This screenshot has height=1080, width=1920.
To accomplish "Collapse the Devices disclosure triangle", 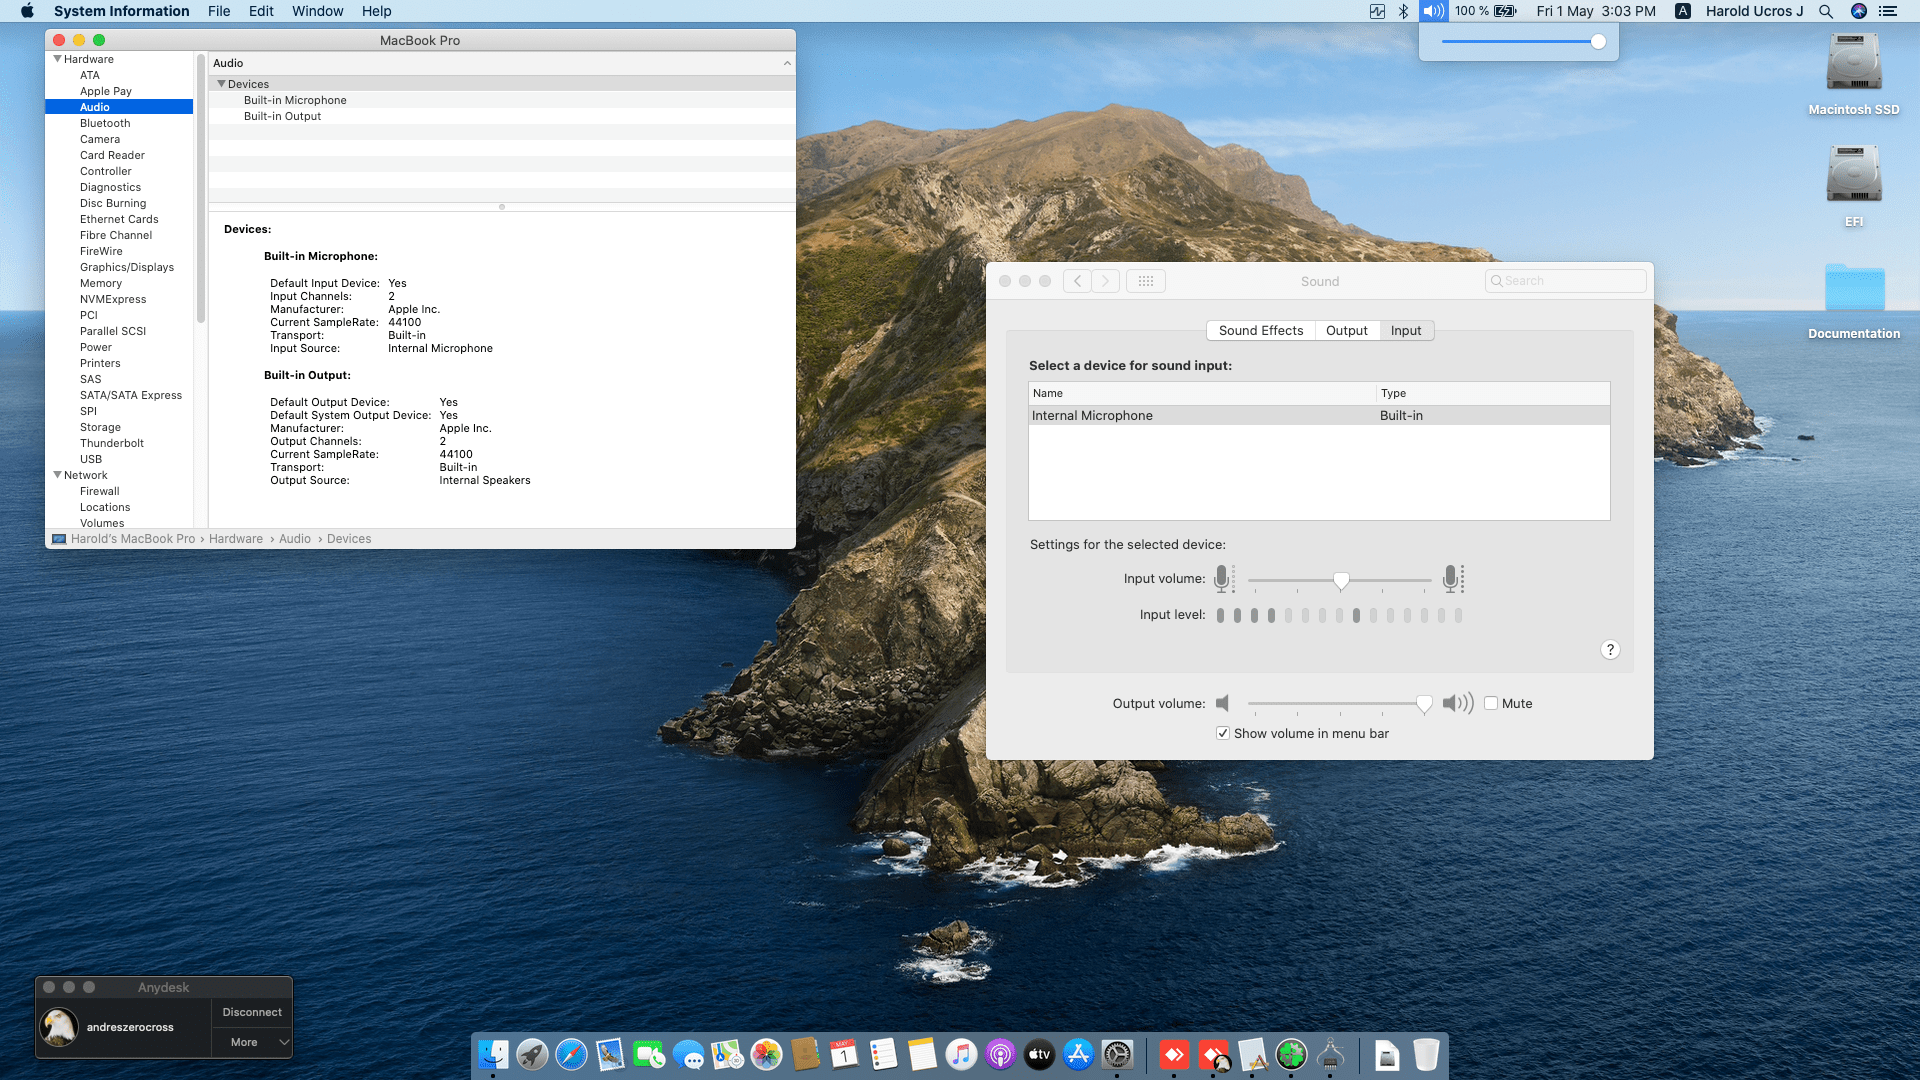I will (x=221, y=84).
